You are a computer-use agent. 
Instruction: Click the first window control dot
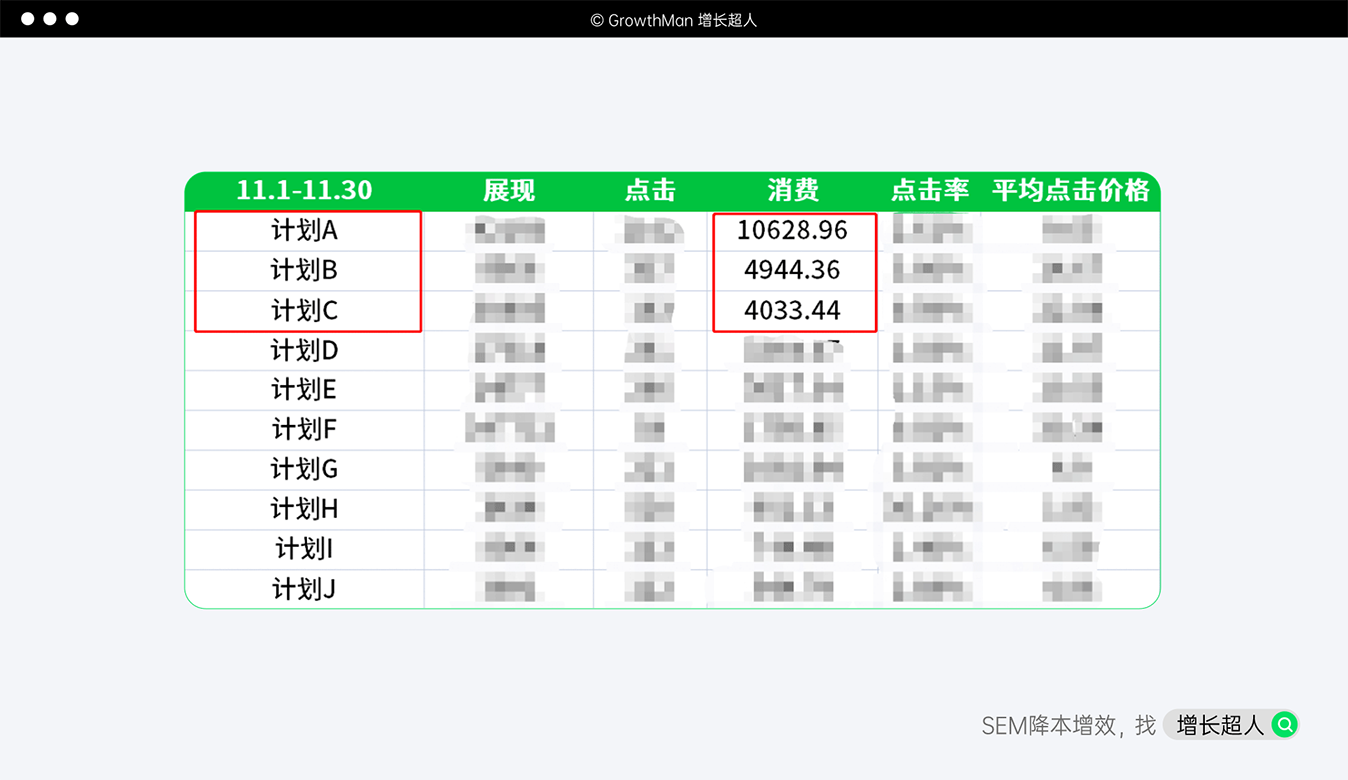(27, 19)
